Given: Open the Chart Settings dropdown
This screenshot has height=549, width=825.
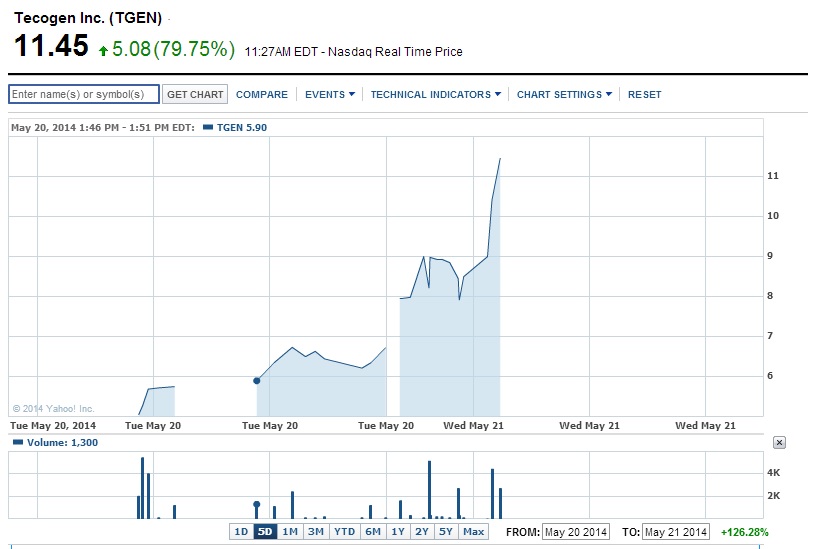Looking at the screenshot, I should tap(564, 94).
